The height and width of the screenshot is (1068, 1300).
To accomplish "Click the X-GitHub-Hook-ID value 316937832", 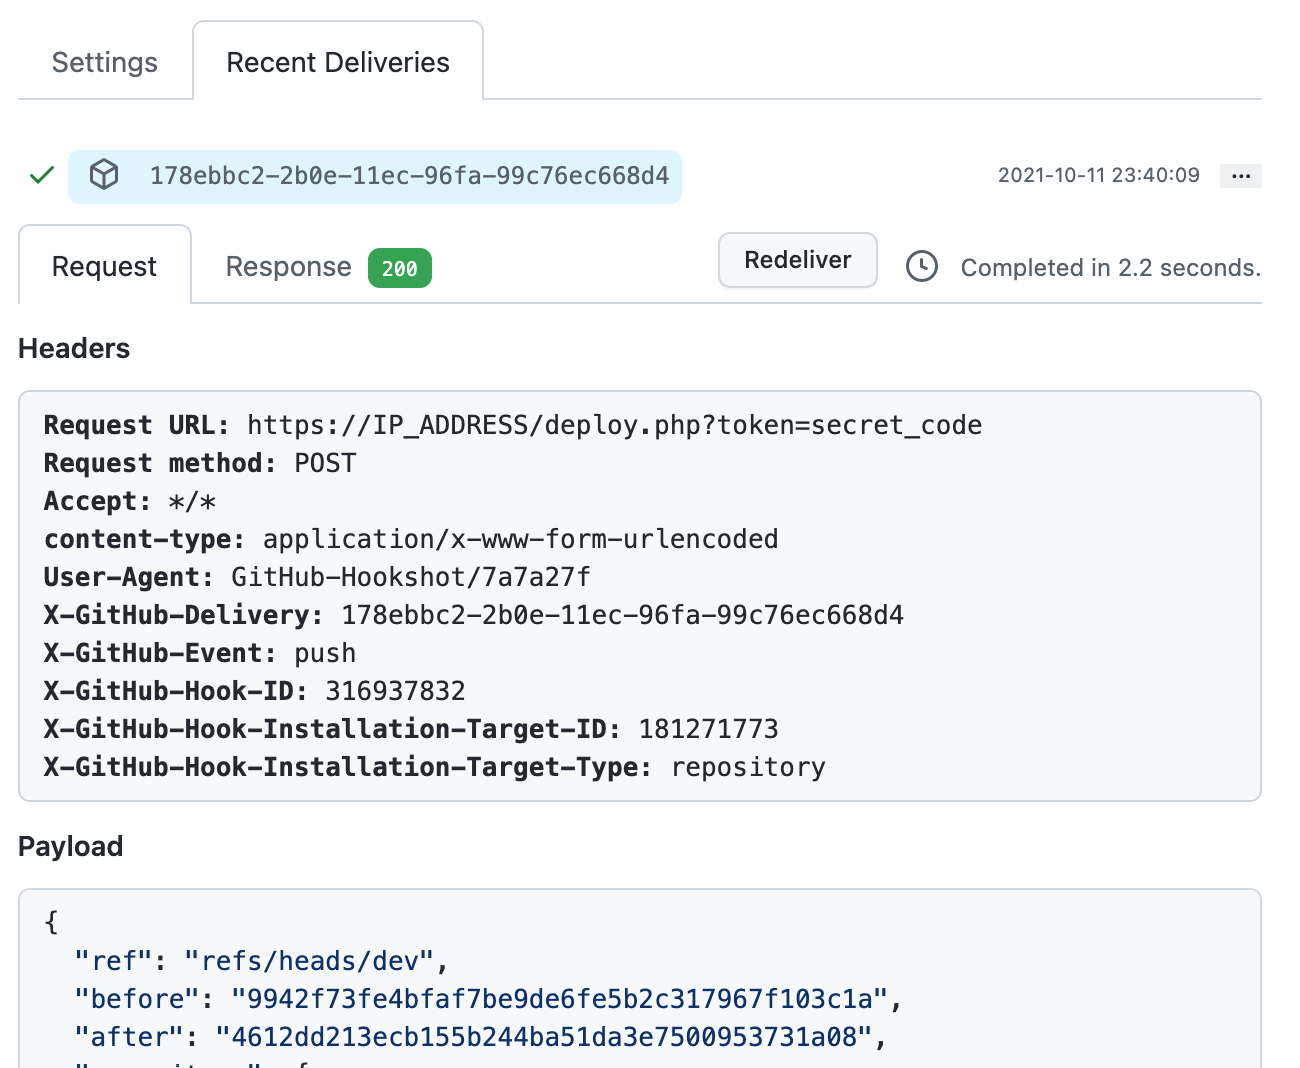I will coord(395,691).
